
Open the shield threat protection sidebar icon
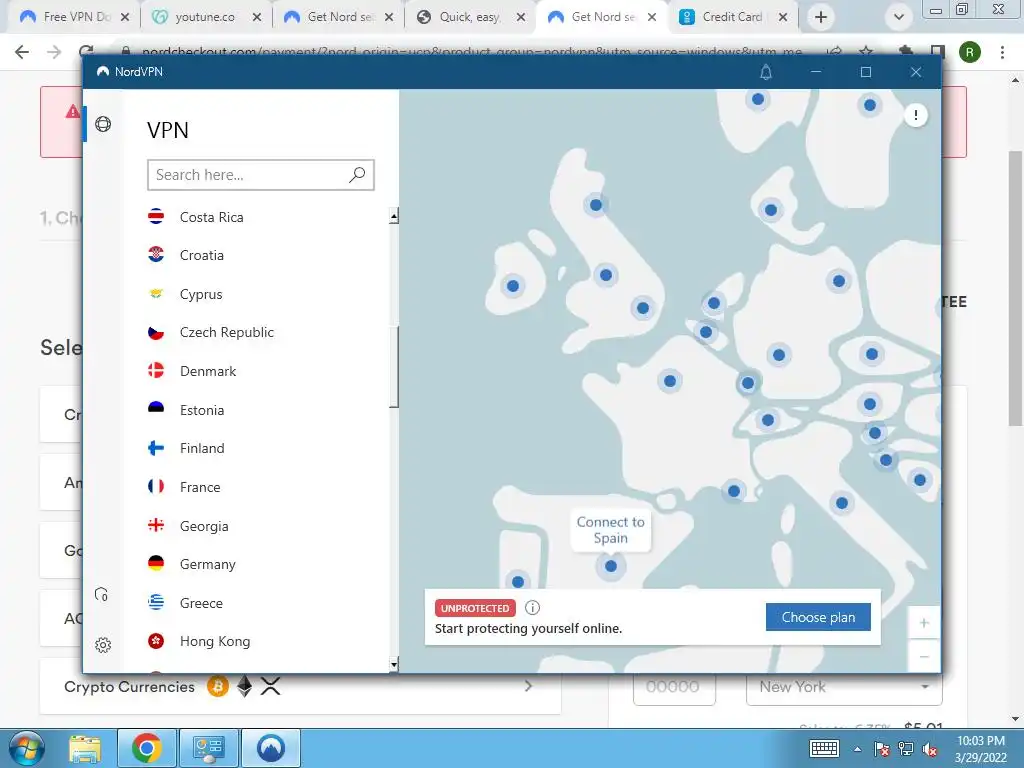pos(102,594)
